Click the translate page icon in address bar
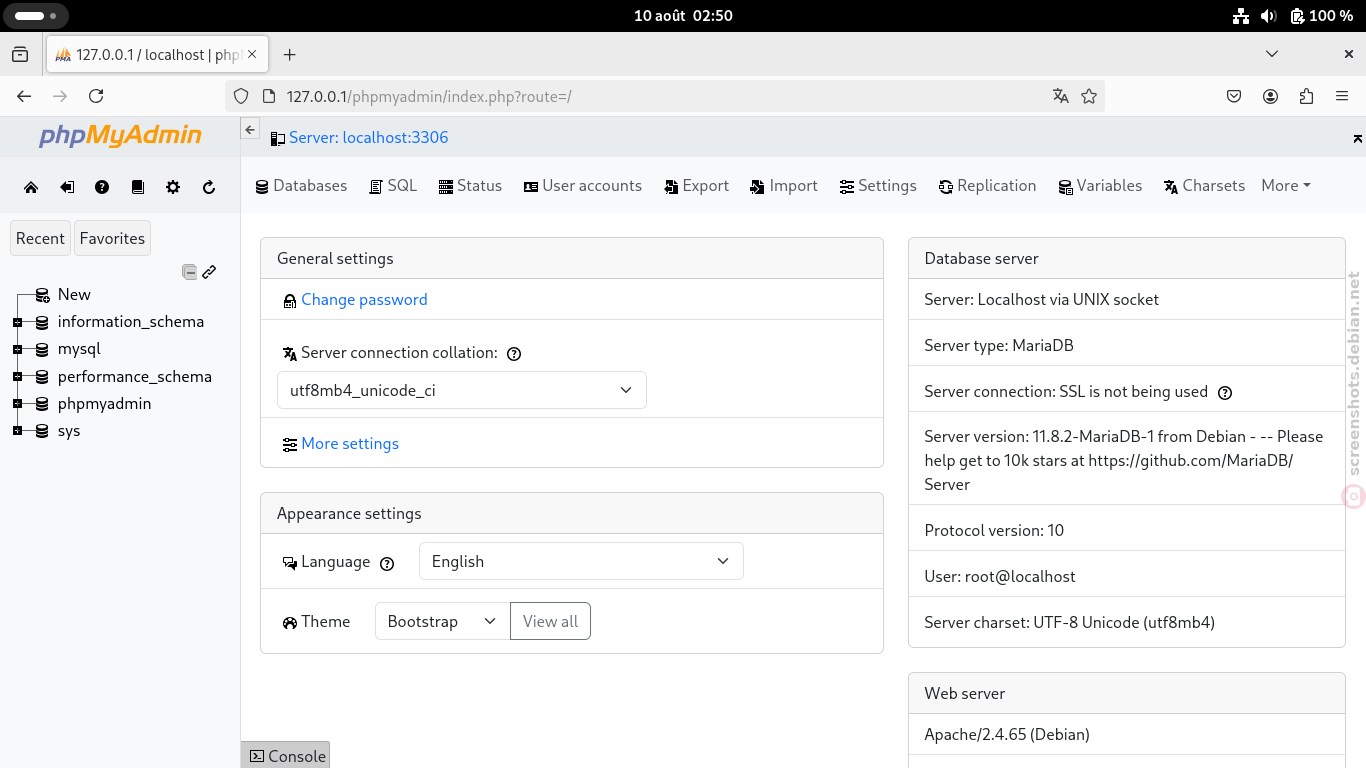This screenshot has height=768, width=1366. [x=1061, y=96]
